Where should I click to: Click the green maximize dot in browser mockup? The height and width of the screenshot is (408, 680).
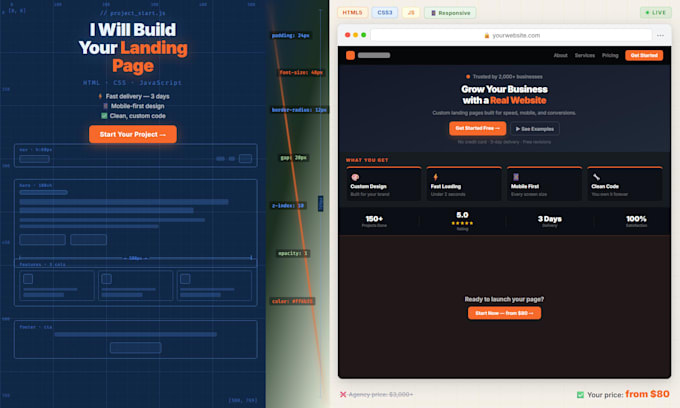364,35
